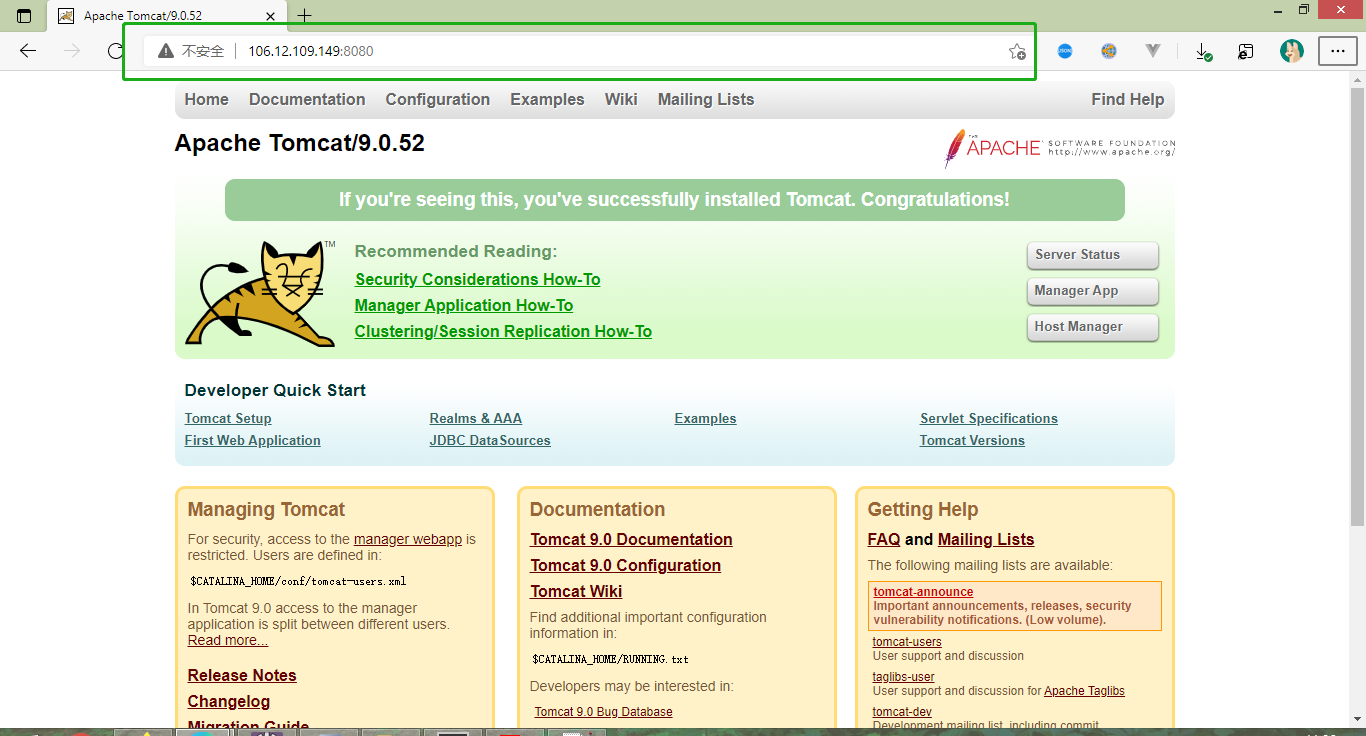Image resolution: width=1366 pixels, height=736 pixels.
Task: Go back to the previous page
Action: [x=28, y=51]
